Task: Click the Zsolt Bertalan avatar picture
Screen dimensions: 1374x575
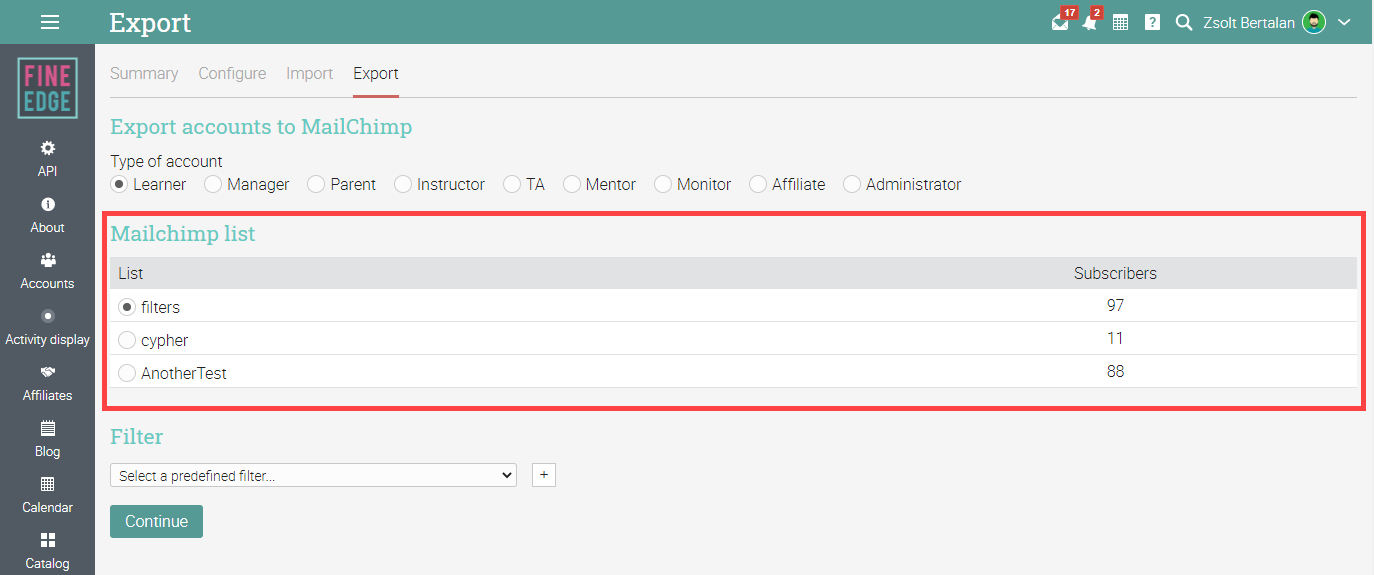Action: [x=1314, y=22]
